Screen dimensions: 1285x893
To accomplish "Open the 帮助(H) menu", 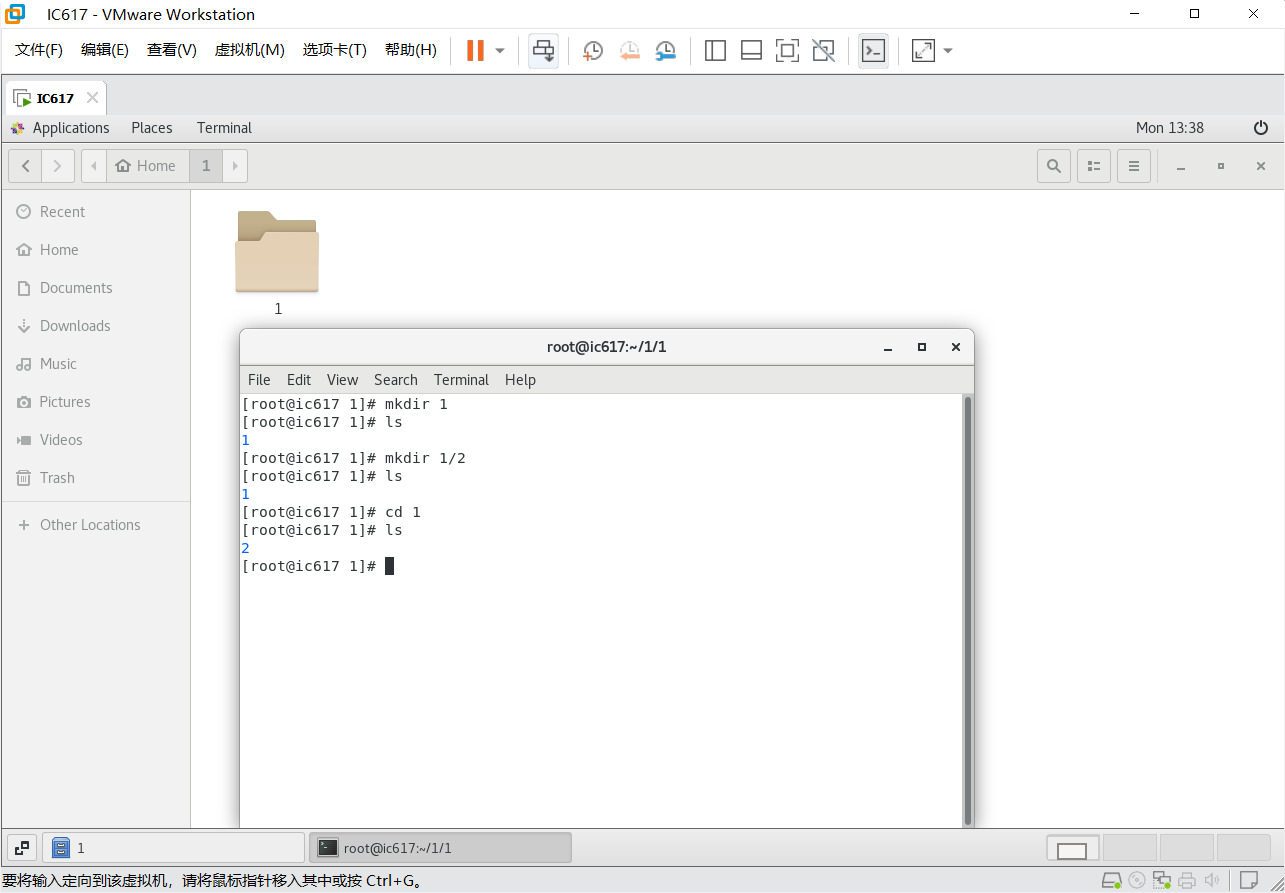I will tap(411, 50).
